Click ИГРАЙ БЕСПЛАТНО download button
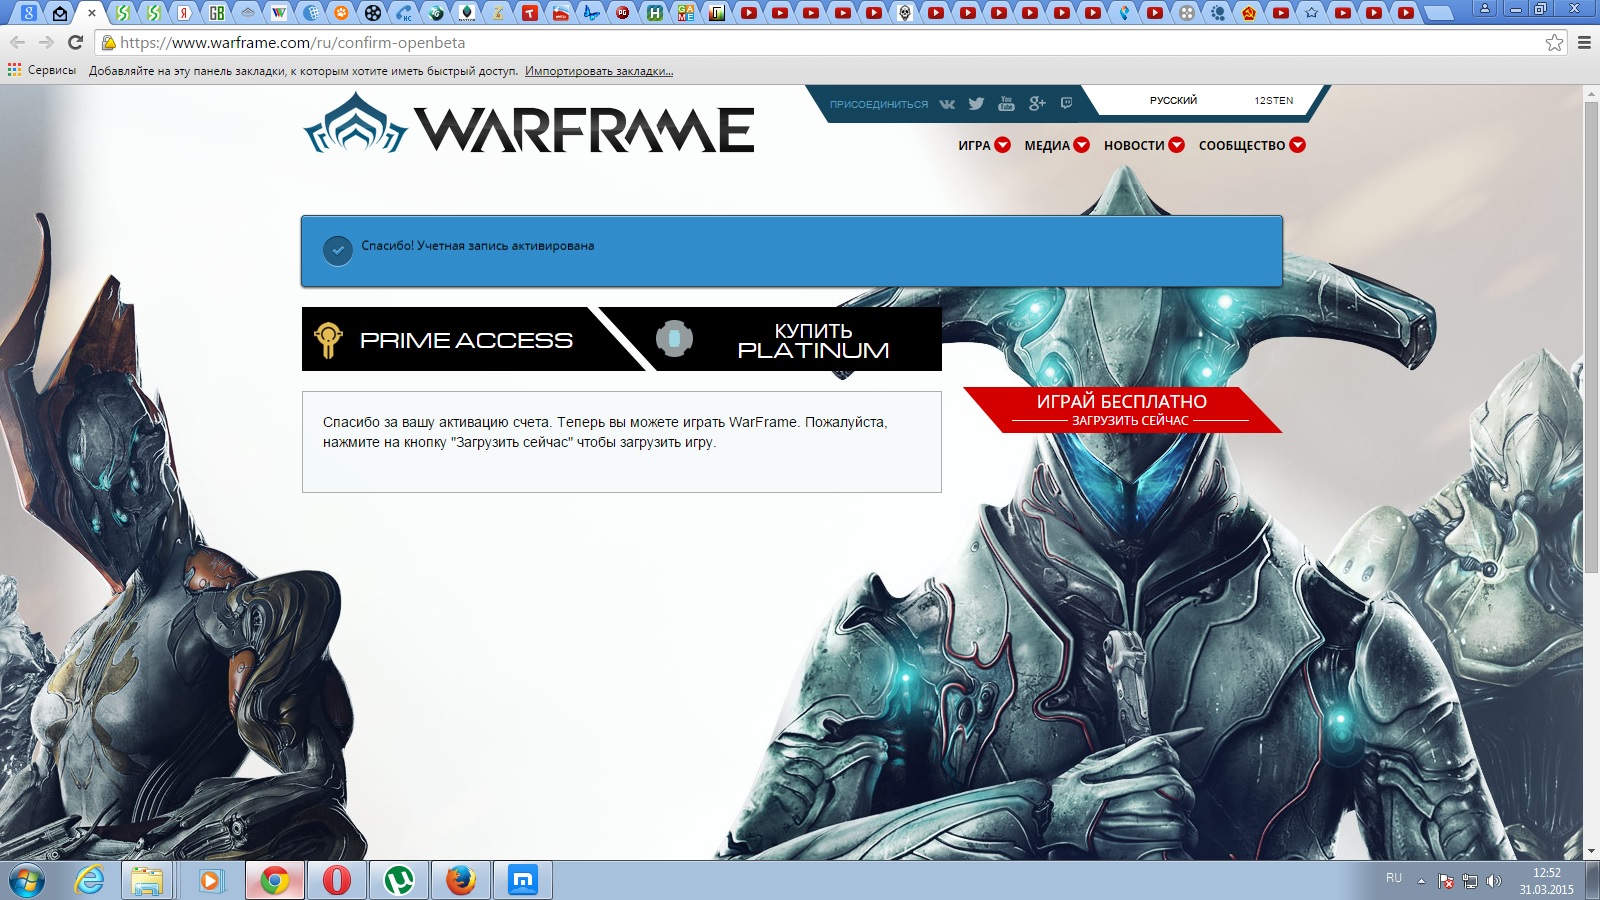 coord(1122,410)
